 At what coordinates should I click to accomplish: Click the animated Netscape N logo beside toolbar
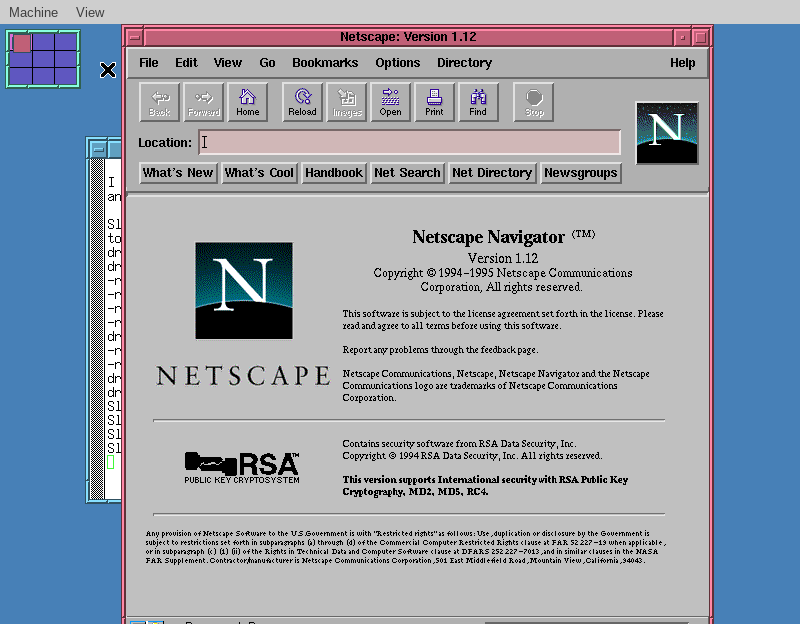[x=667, y=133]
